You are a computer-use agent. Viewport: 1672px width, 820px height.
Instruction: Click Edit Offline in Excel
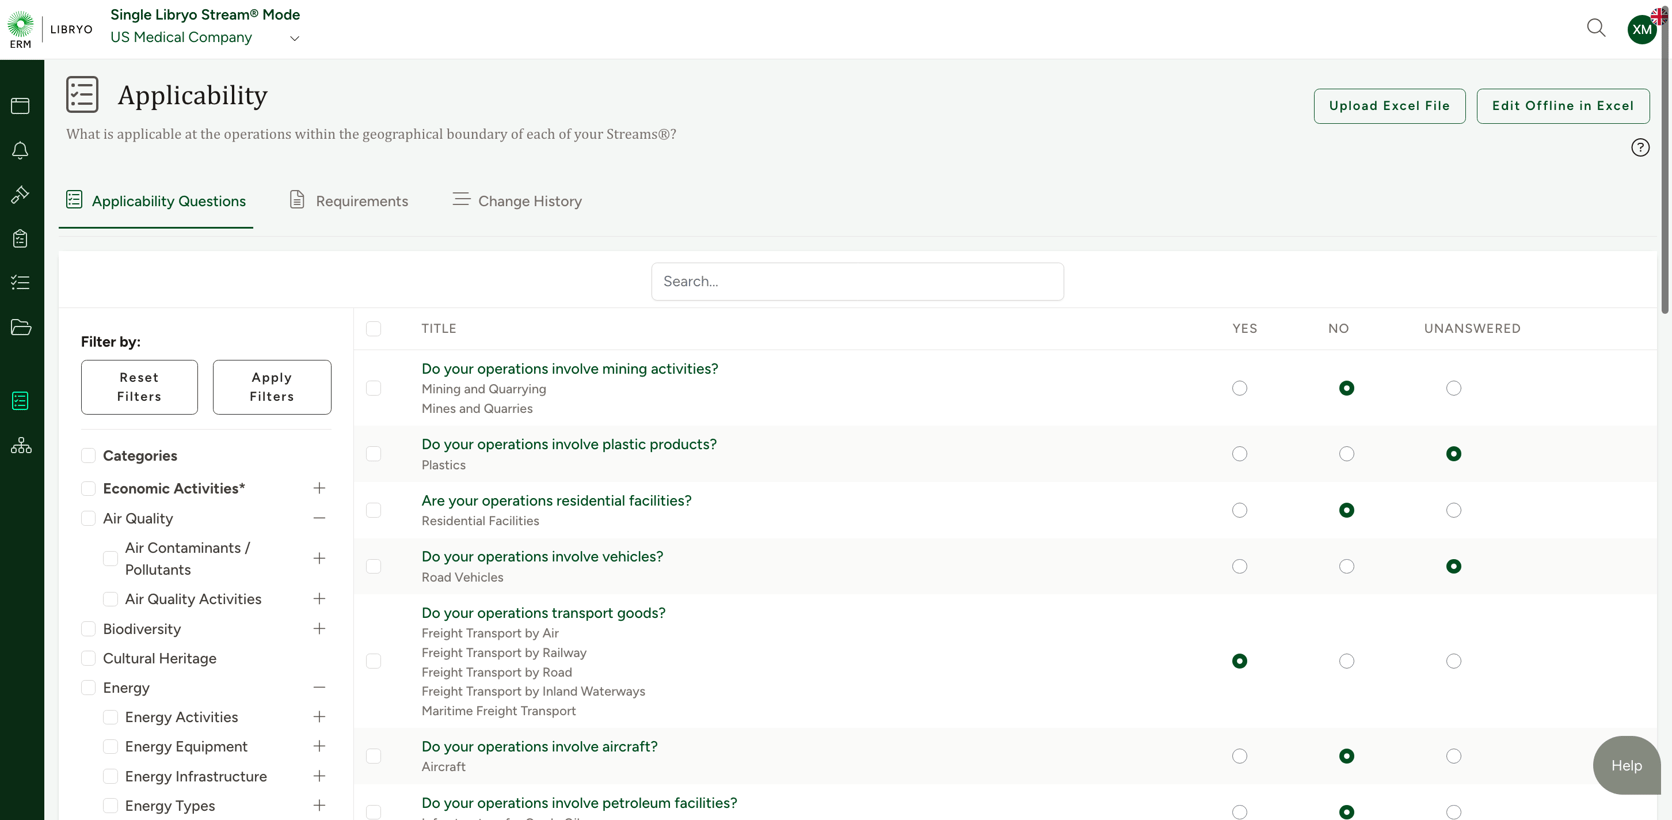tap(1563, 106)
